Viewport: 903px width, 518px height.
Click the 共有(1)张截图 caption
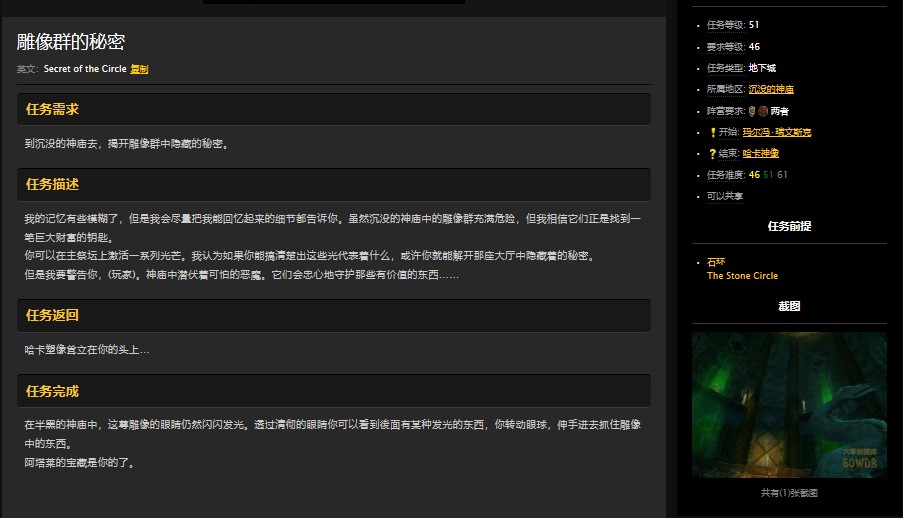(x=789, y=493)
